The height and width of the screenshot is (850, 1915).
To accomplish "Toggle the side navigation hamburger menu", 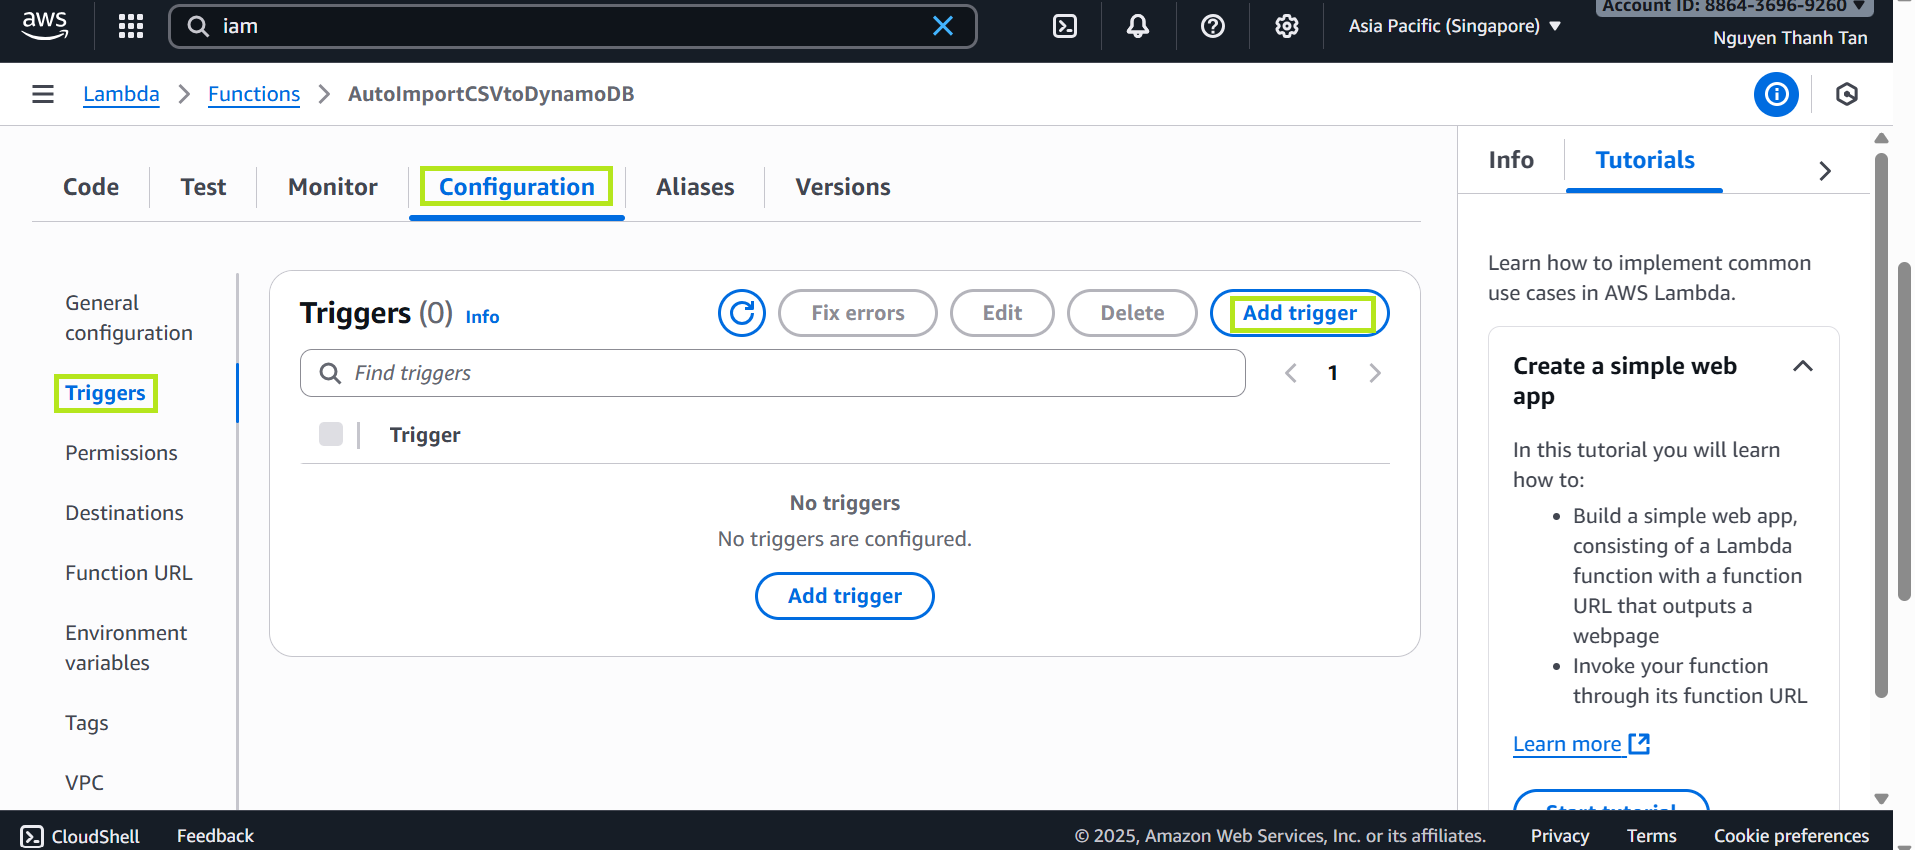I will click(43, 94).
